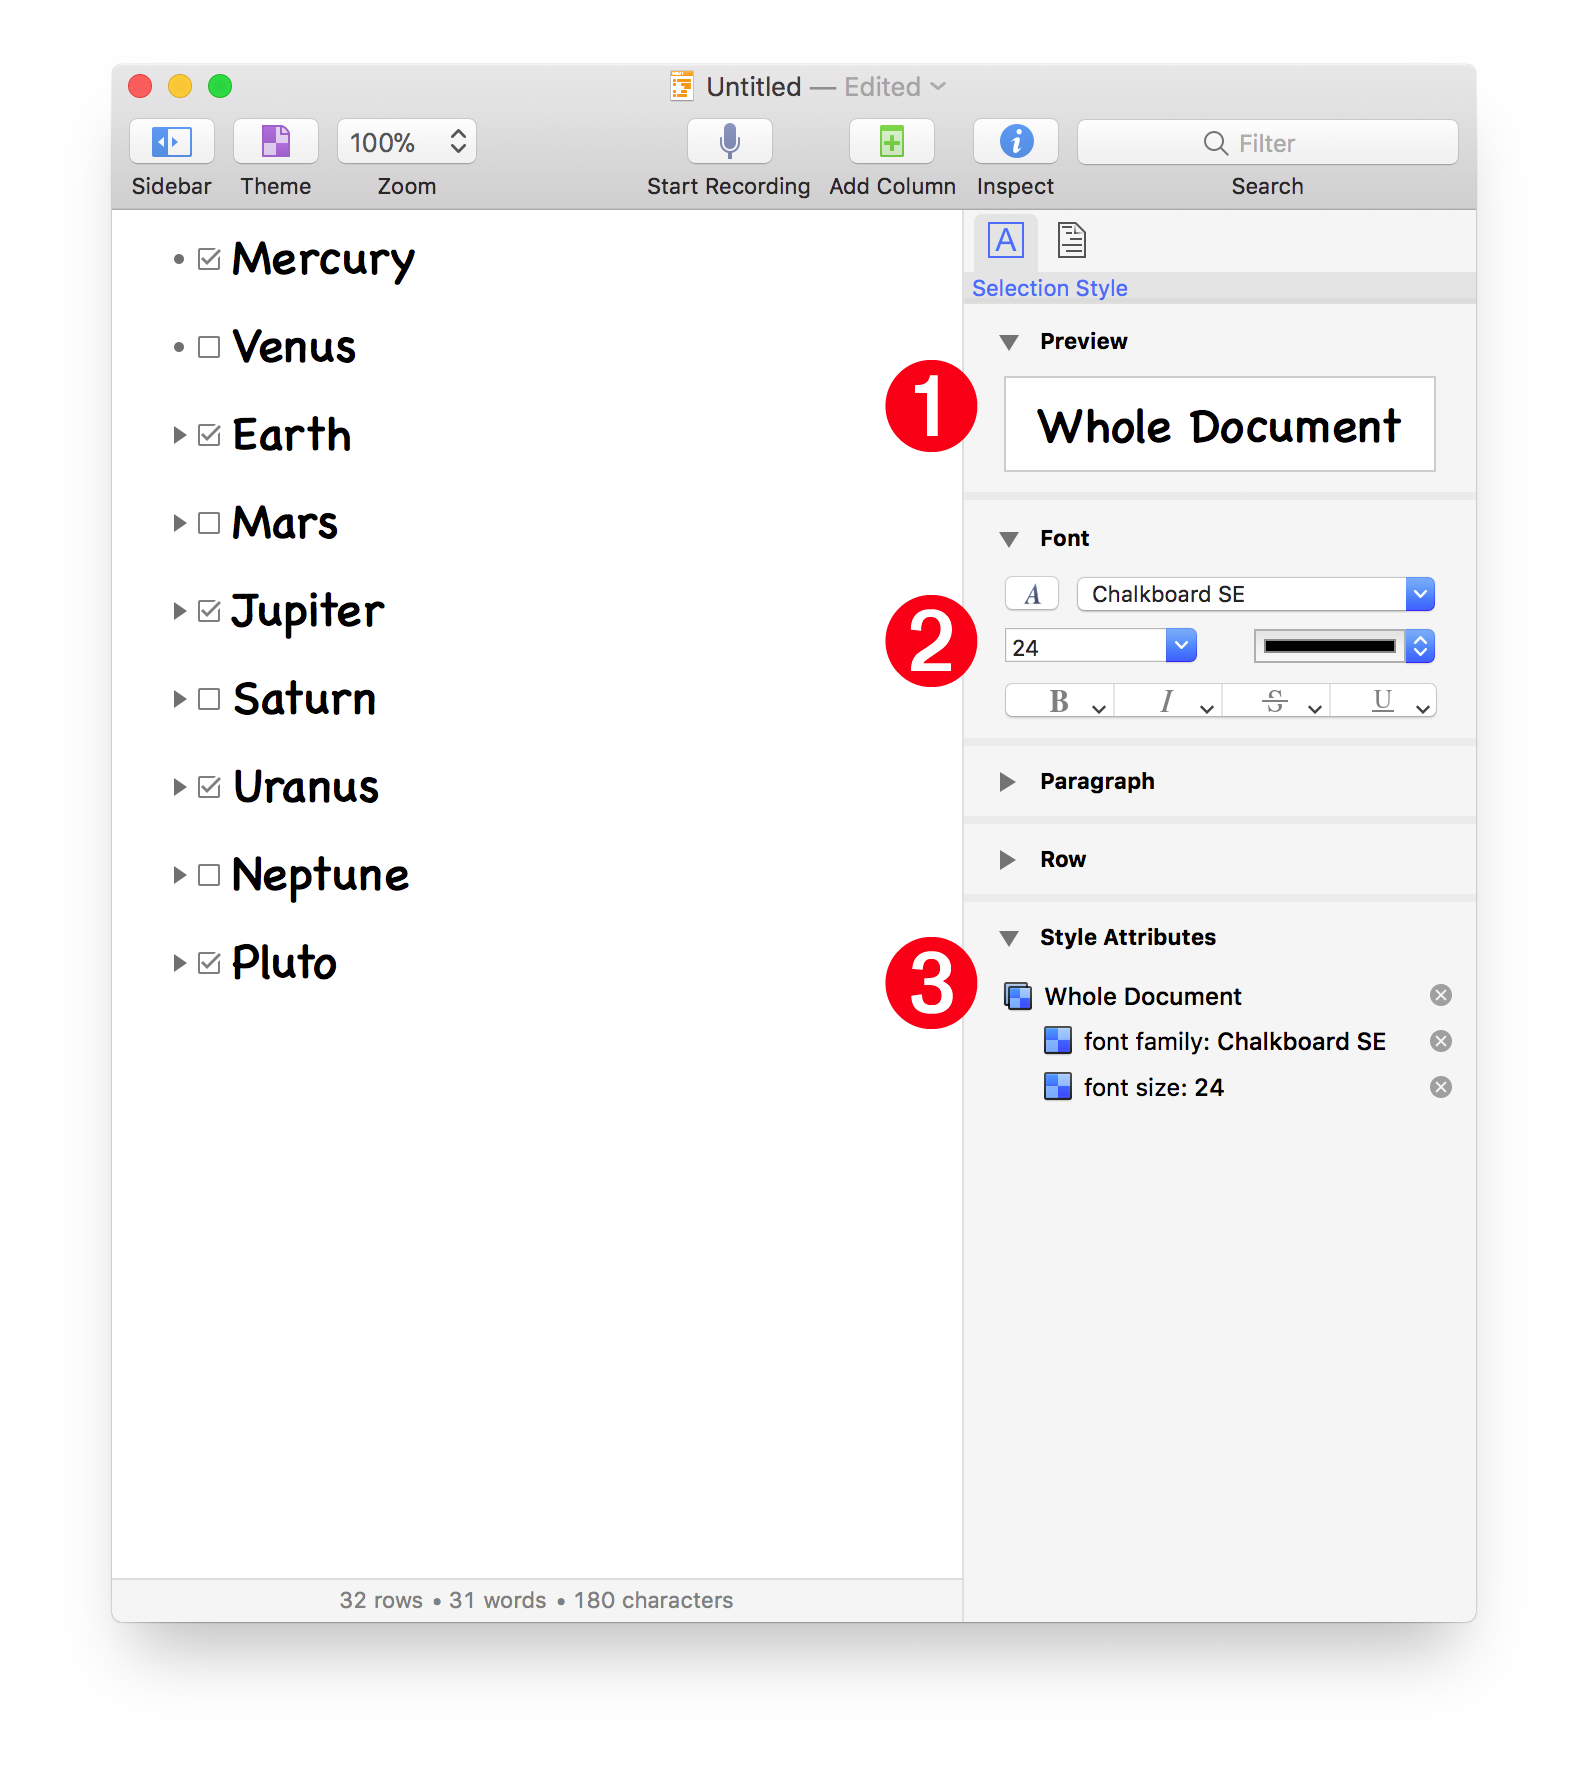
Task: Remove the font family Chalkboard SE attribute
Action: coord(1440,1042)
